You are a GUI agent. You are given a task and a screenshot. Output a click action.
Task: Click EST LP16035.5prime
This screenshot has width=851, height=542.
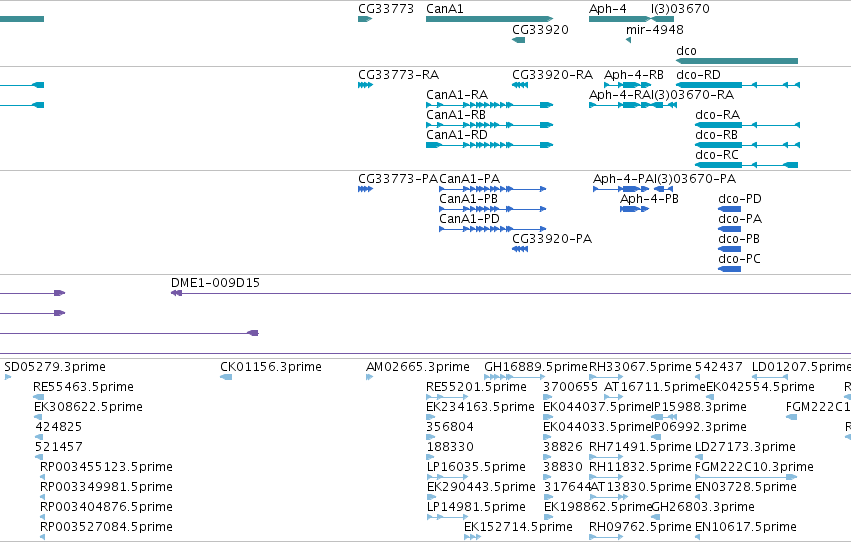click(448, 477)
